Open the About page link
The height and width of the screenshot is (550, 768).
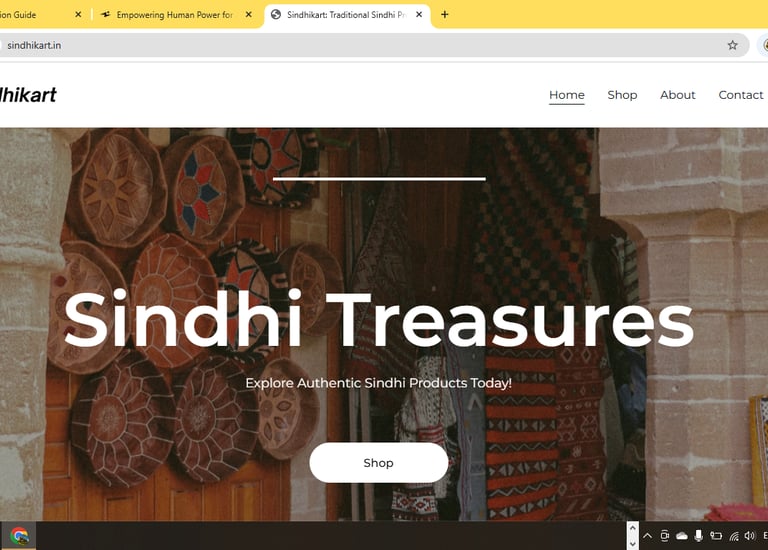pyautogui.click(x=677, y=95)
